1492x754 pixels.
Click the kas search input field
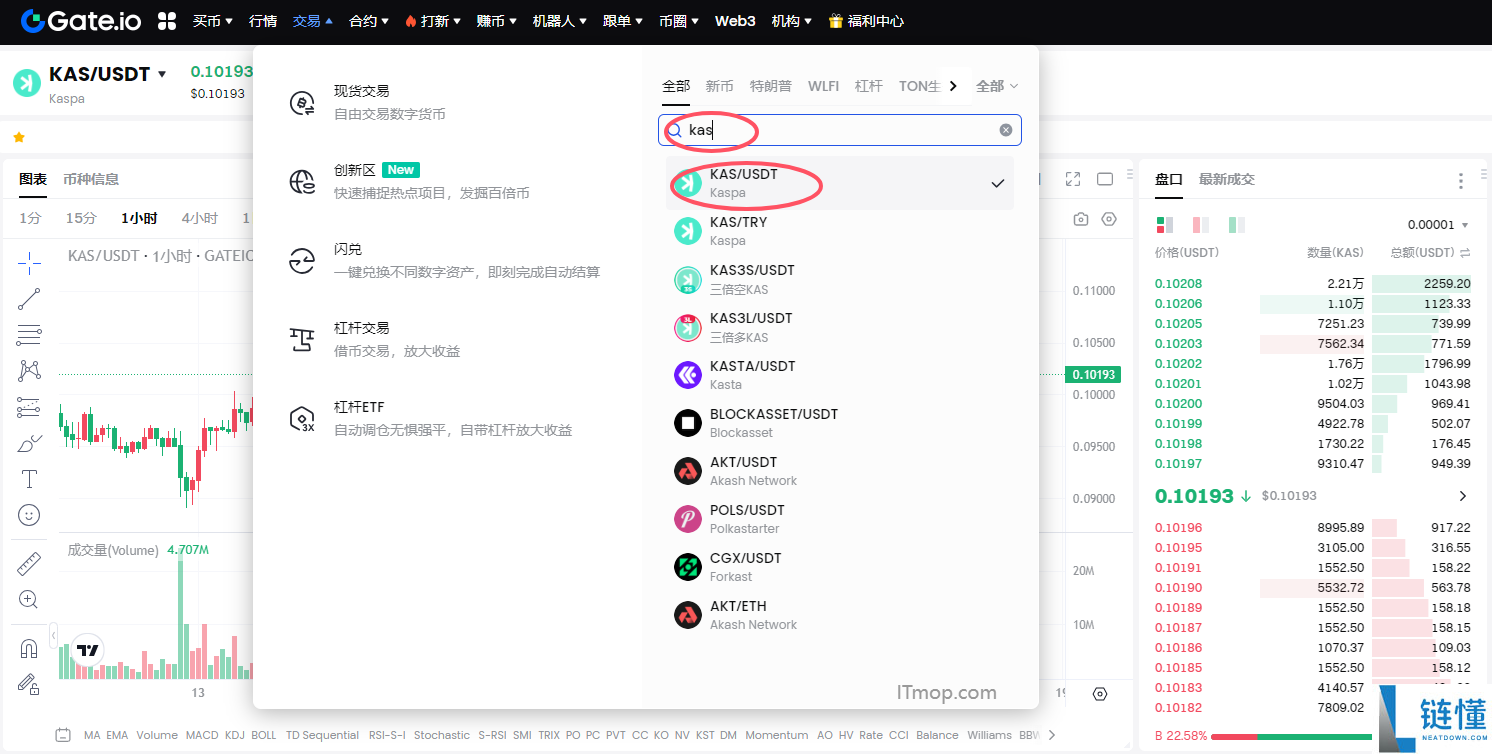840,130
